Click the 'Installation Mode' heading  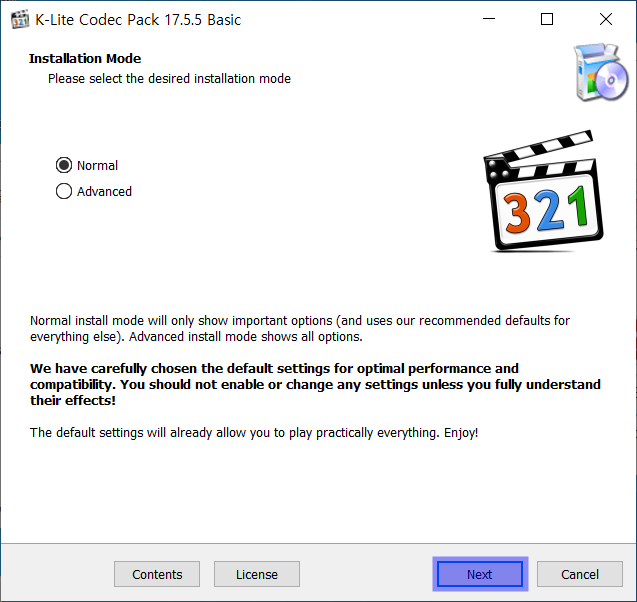(85, 58)
